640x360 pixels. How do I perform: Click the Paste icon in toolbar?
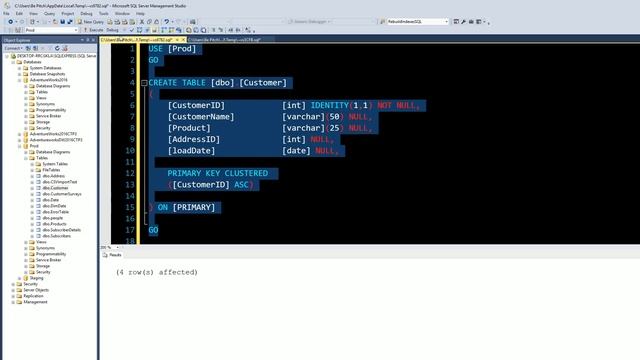[156, 22]
